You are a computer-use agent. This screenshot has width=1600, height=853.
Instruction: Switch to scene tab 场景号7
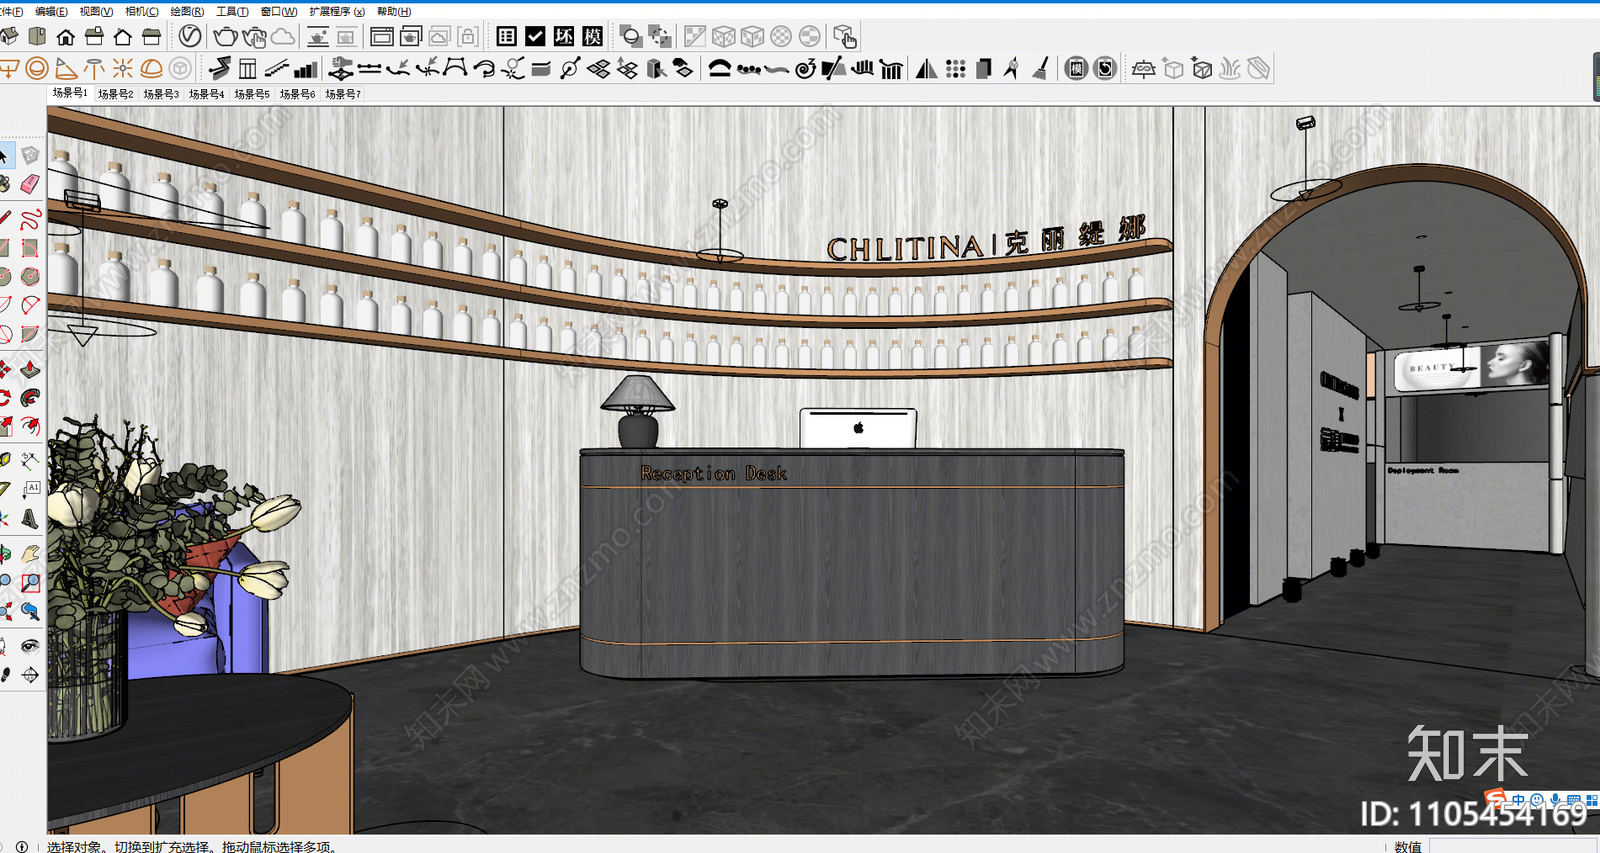[x=343, y=94]
